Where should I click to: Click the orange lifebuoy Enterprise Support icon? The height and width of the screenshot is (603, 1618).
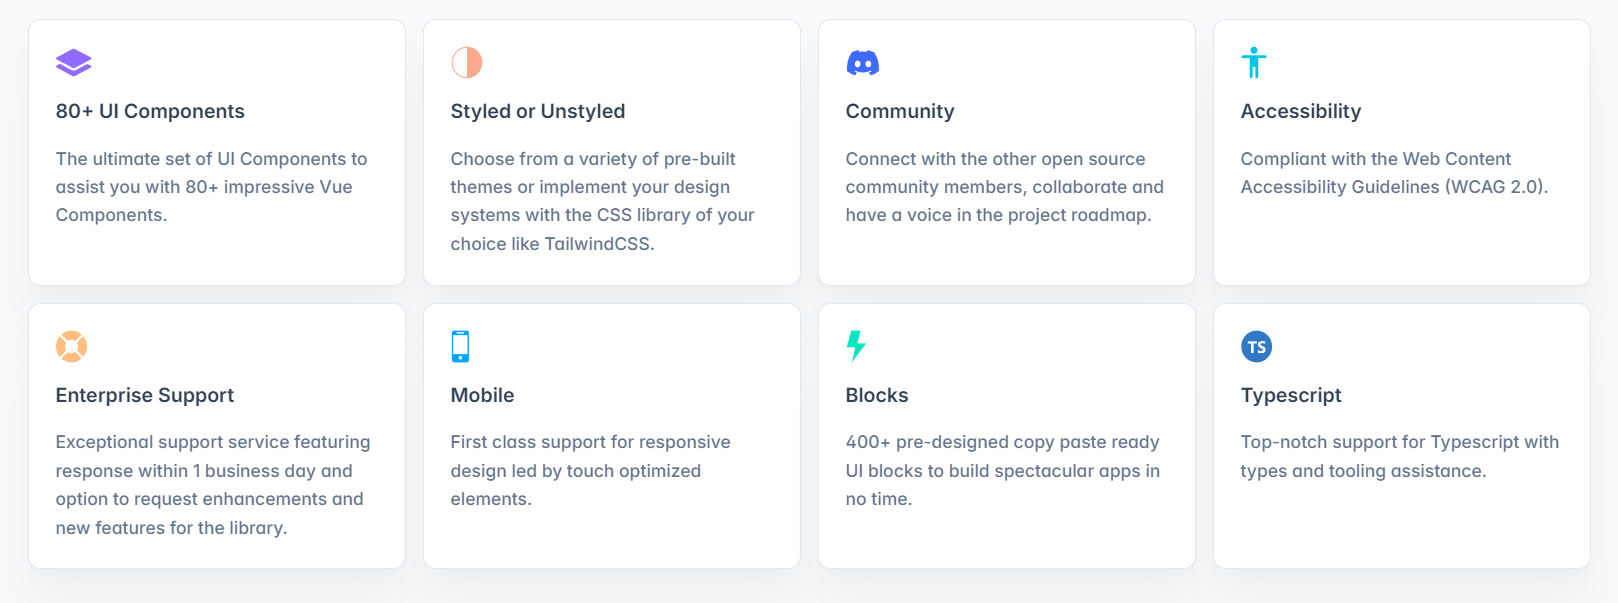click(x=72, y=347)
